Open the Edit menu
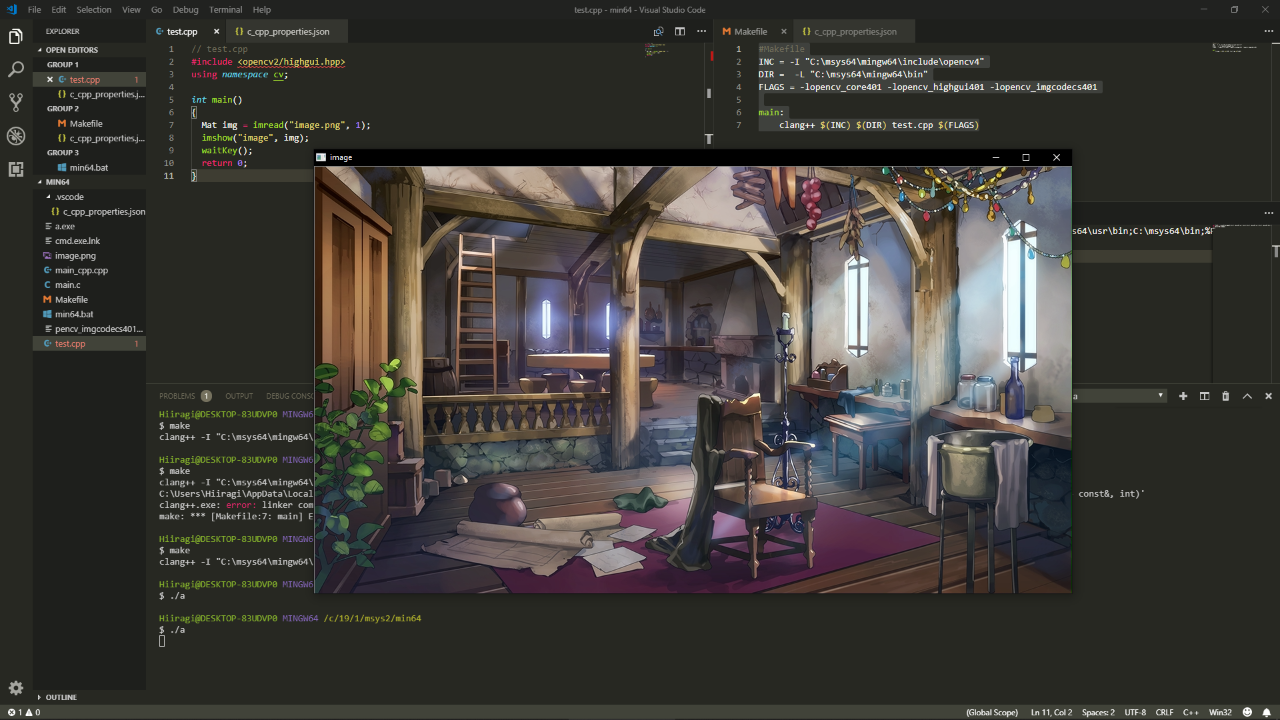 point(60,10)
